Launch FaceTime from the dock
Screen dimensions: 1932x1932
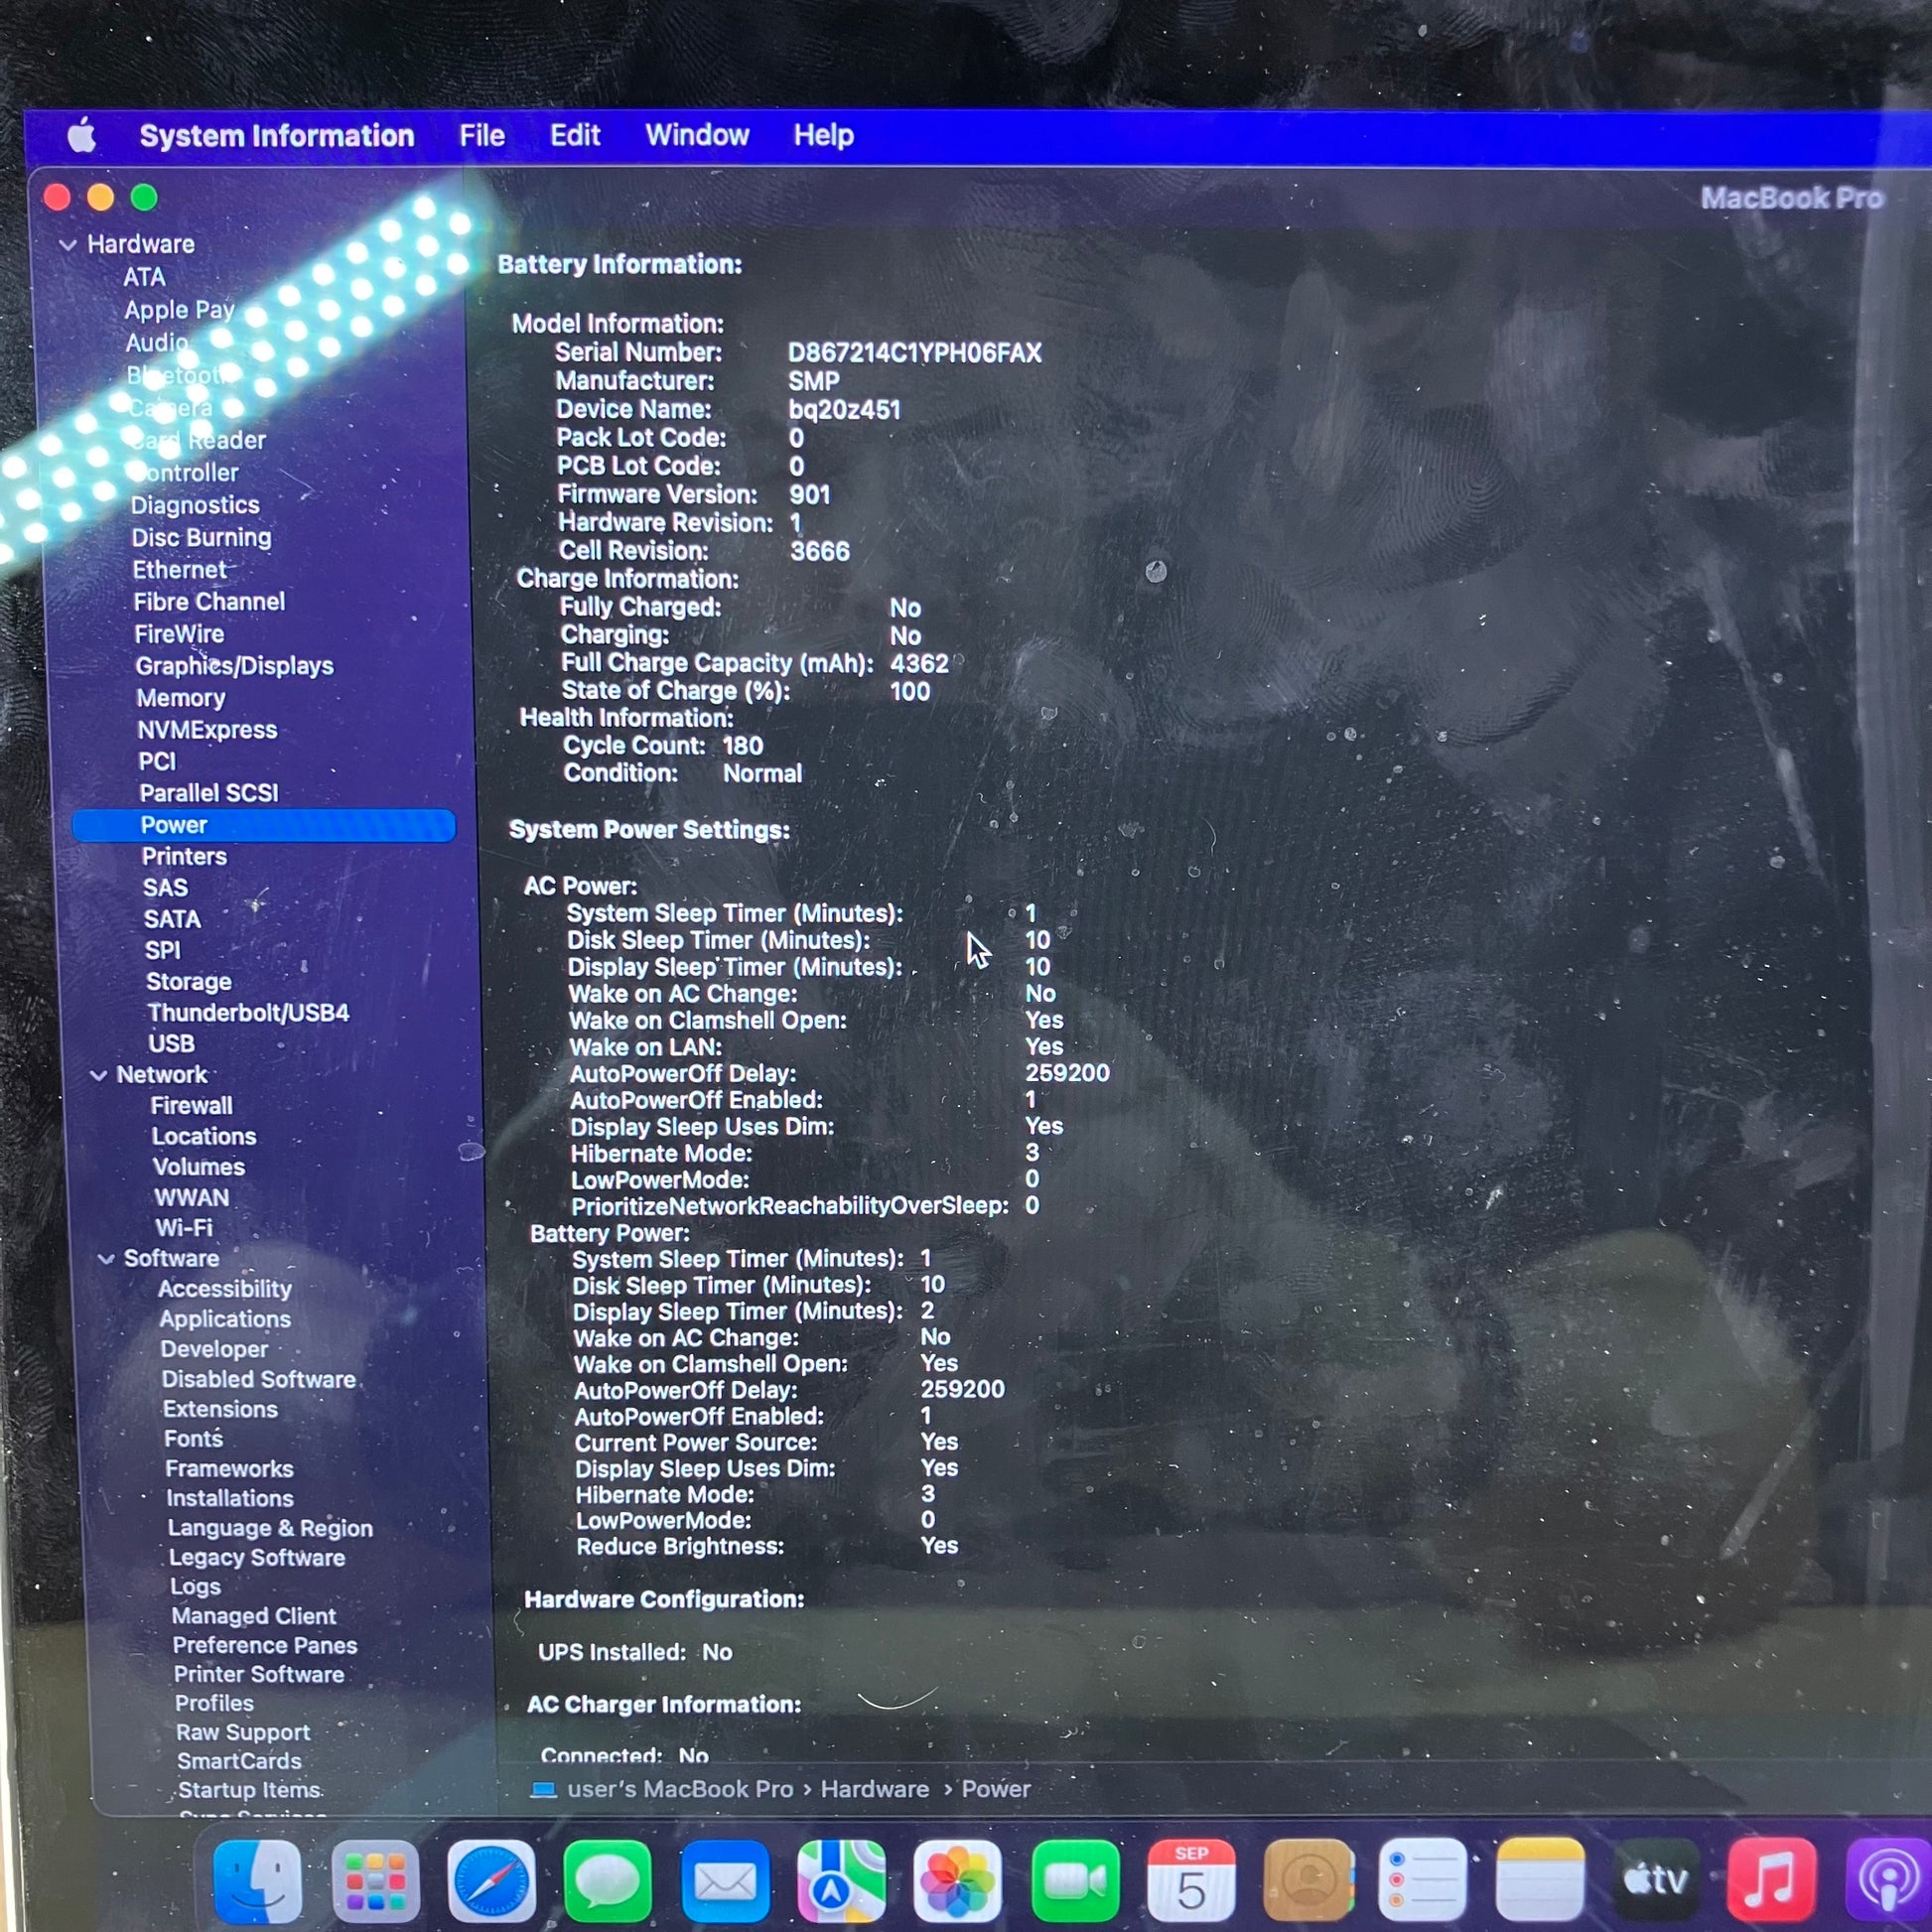pos(1075,1880)
